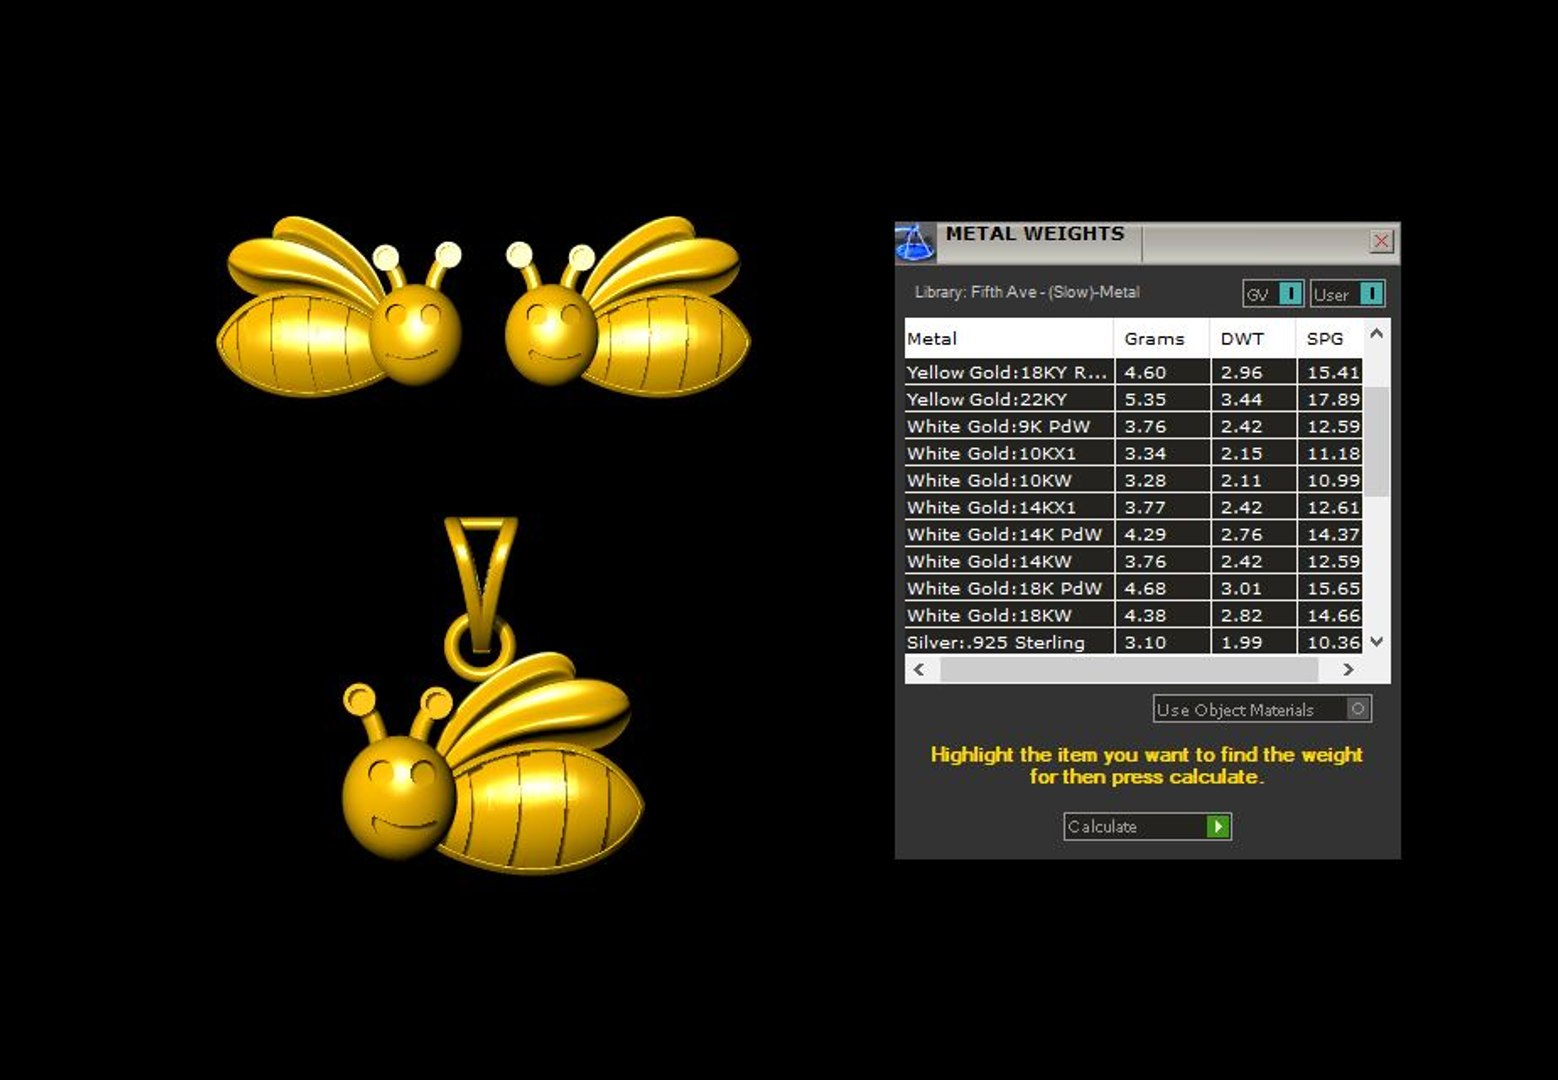The height and width of the screenshot is (1080, 1558).
Task: Select the SPG column header
Action: click(x=1330, y=338)
